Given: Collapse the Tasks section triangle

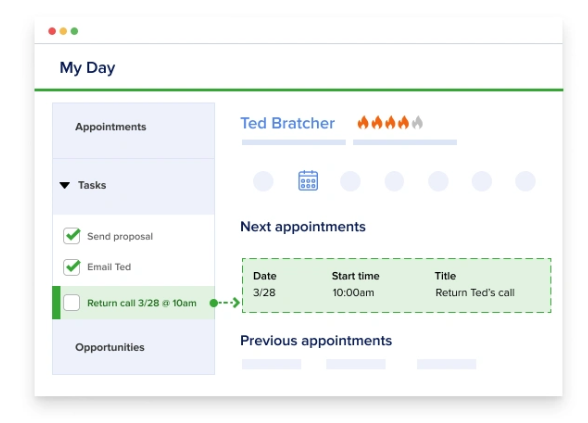Looking at the screenshot, I should coord(64,185).
